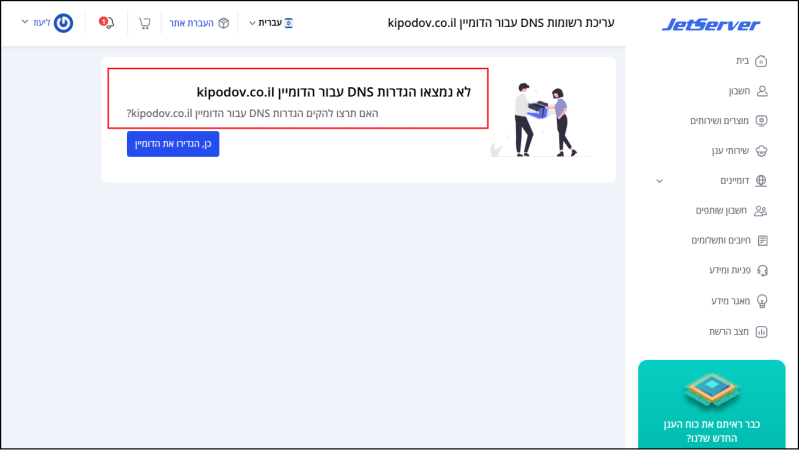Click the question text האם תרצו להקים הגדרות DNS

coord(252,113)
